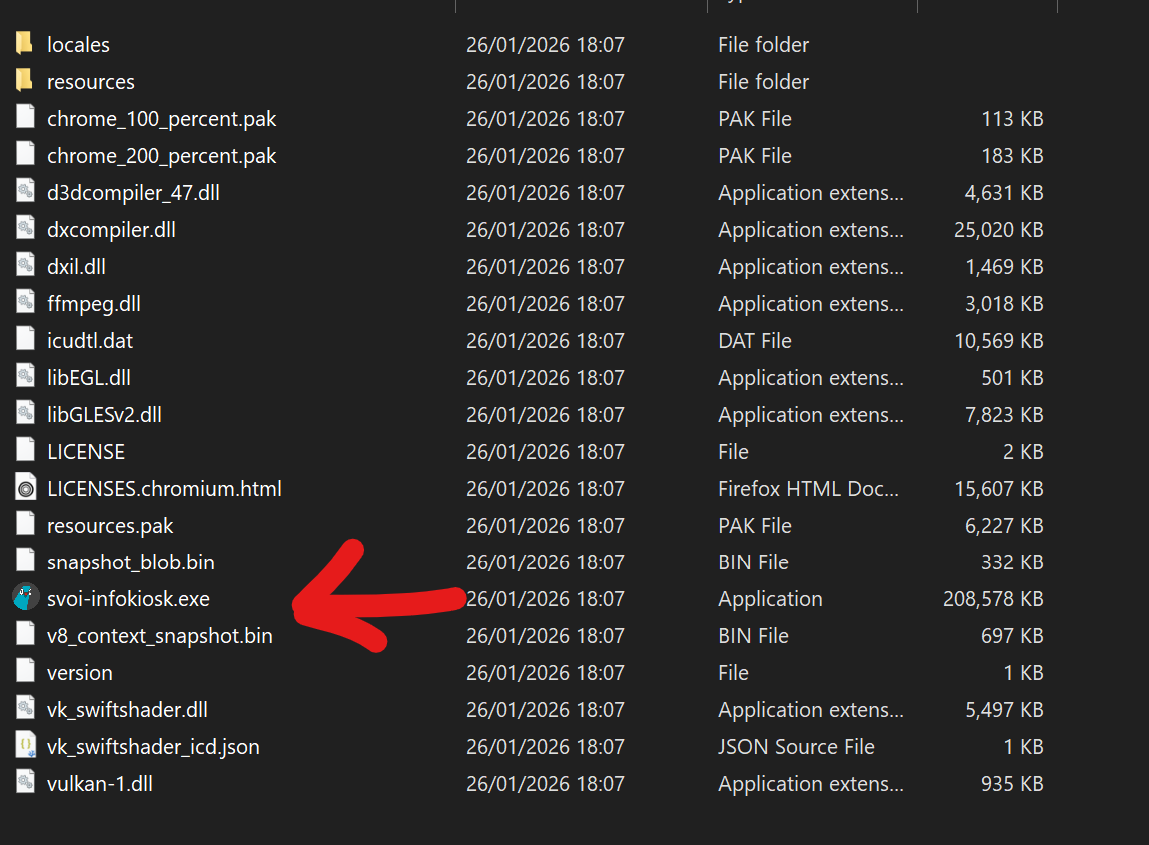Click the LICENSES.chromium.html Firefox icon
Viewport: 1149px width, 845px height.
tap(25, 489)
